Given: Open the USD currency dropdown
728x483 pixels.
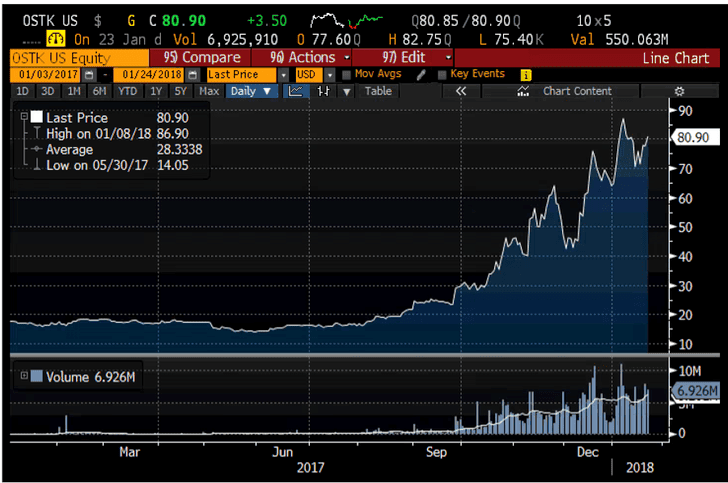Looking at the screenshot, I should (331, 75).
